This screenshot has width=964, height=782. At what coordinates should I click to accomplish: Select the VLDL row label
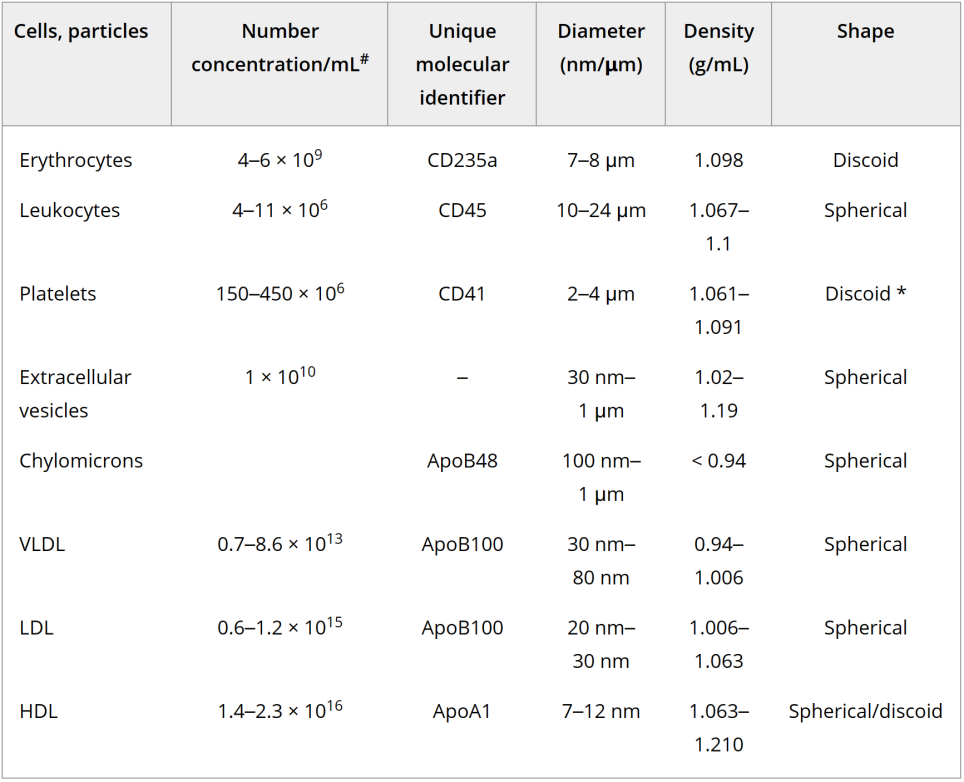pos(42,545)
